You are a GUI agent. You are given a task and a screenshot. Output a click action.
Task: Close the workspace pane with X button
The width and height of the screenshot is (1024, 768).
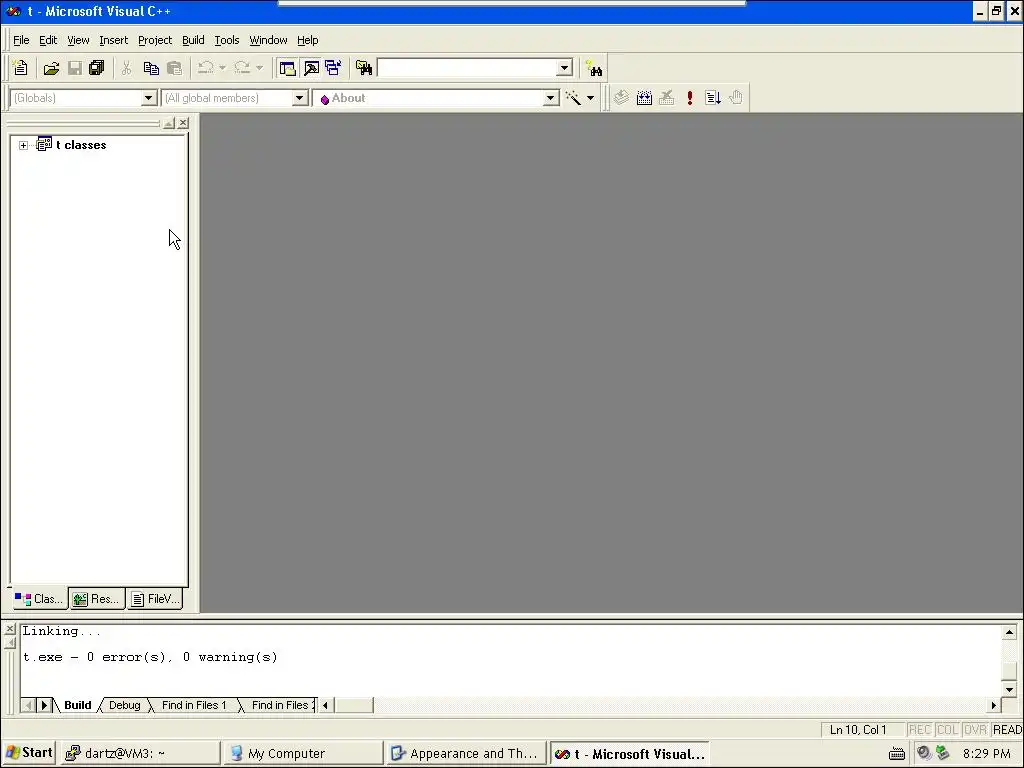(x=184, y=123)
